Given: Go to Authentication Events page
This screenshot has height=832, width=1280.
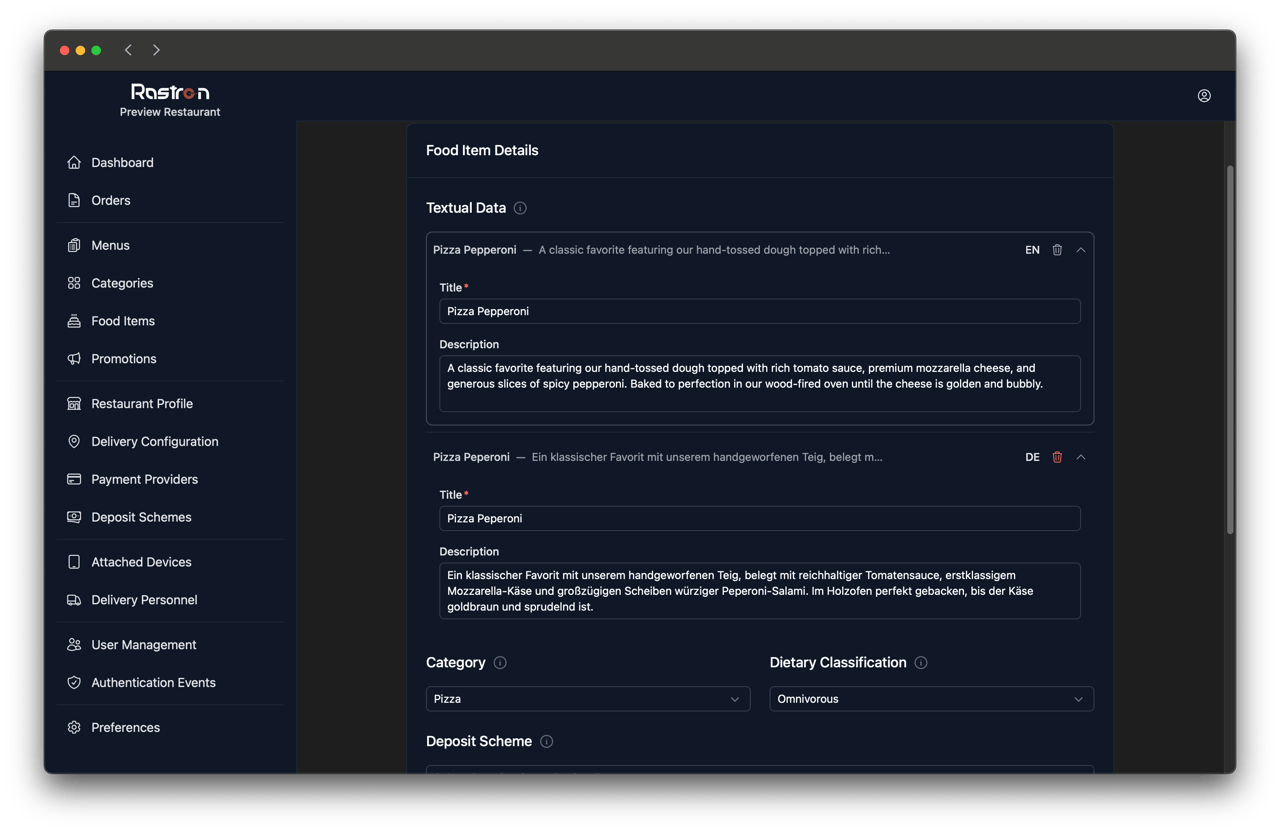Looking at the screenshot, I should click(153, 682).
